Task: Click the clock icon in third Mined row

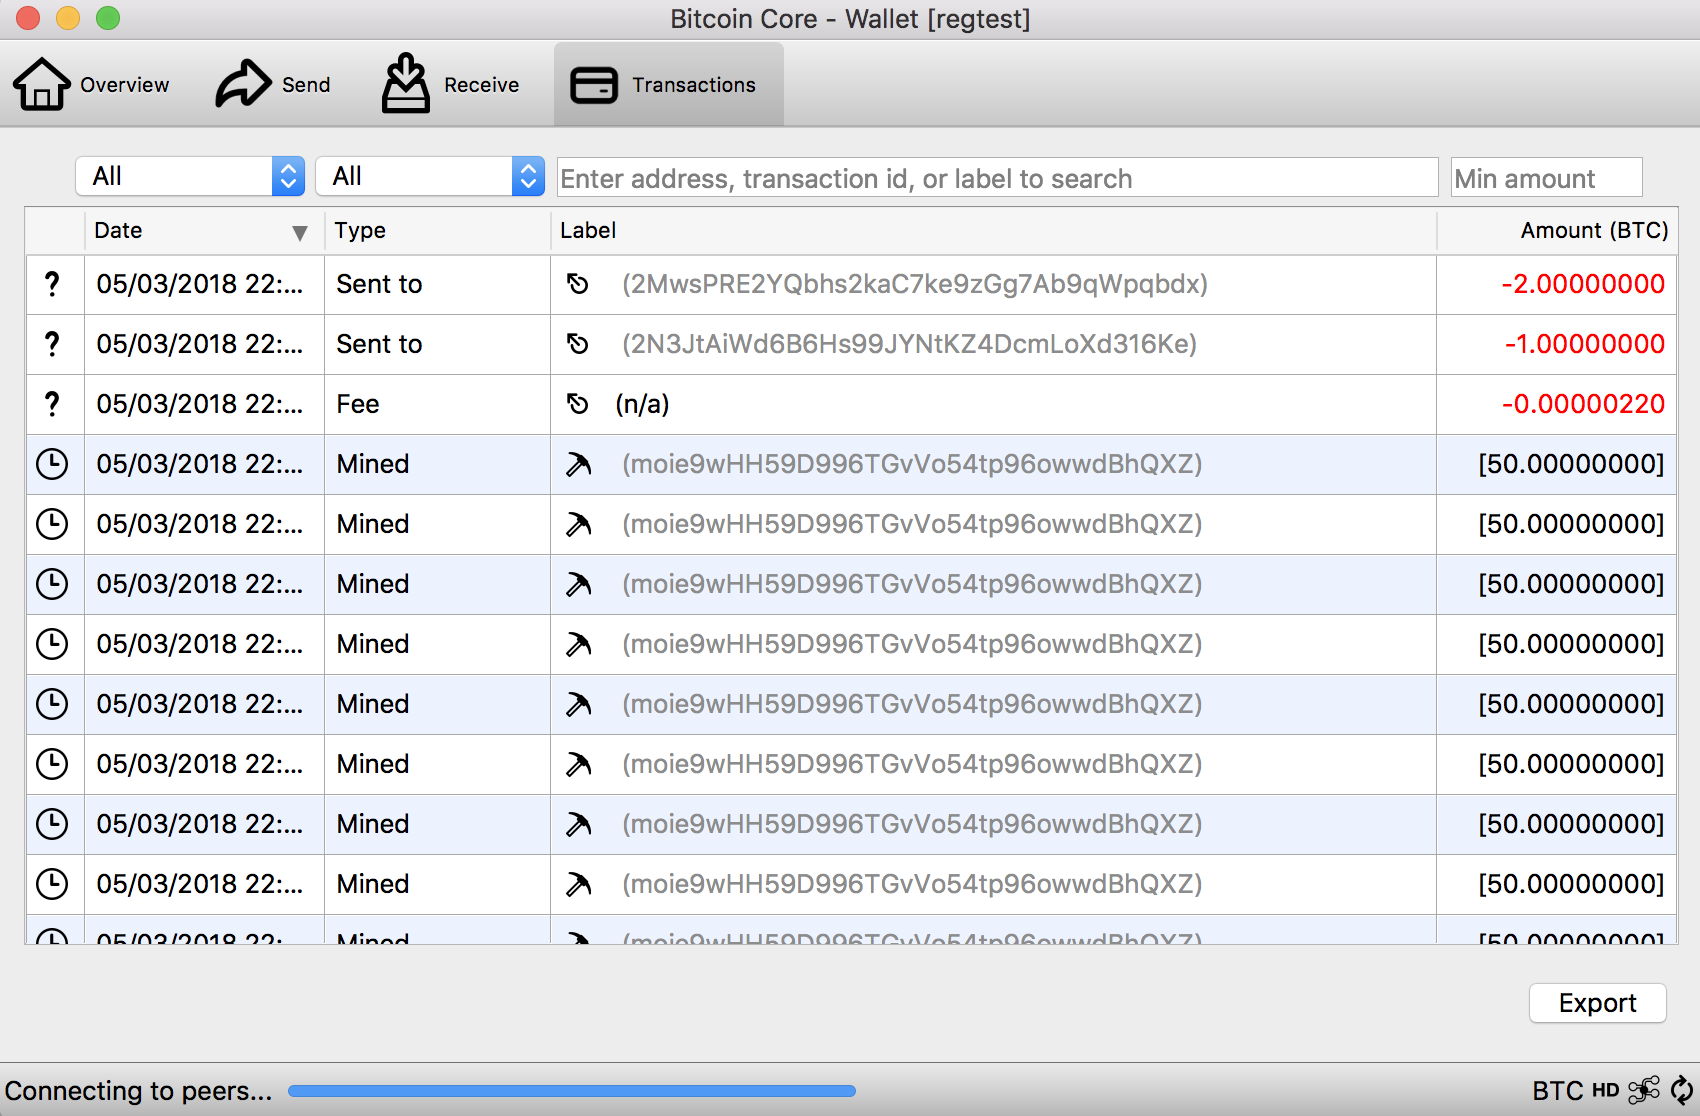Action: click(52, 584)
